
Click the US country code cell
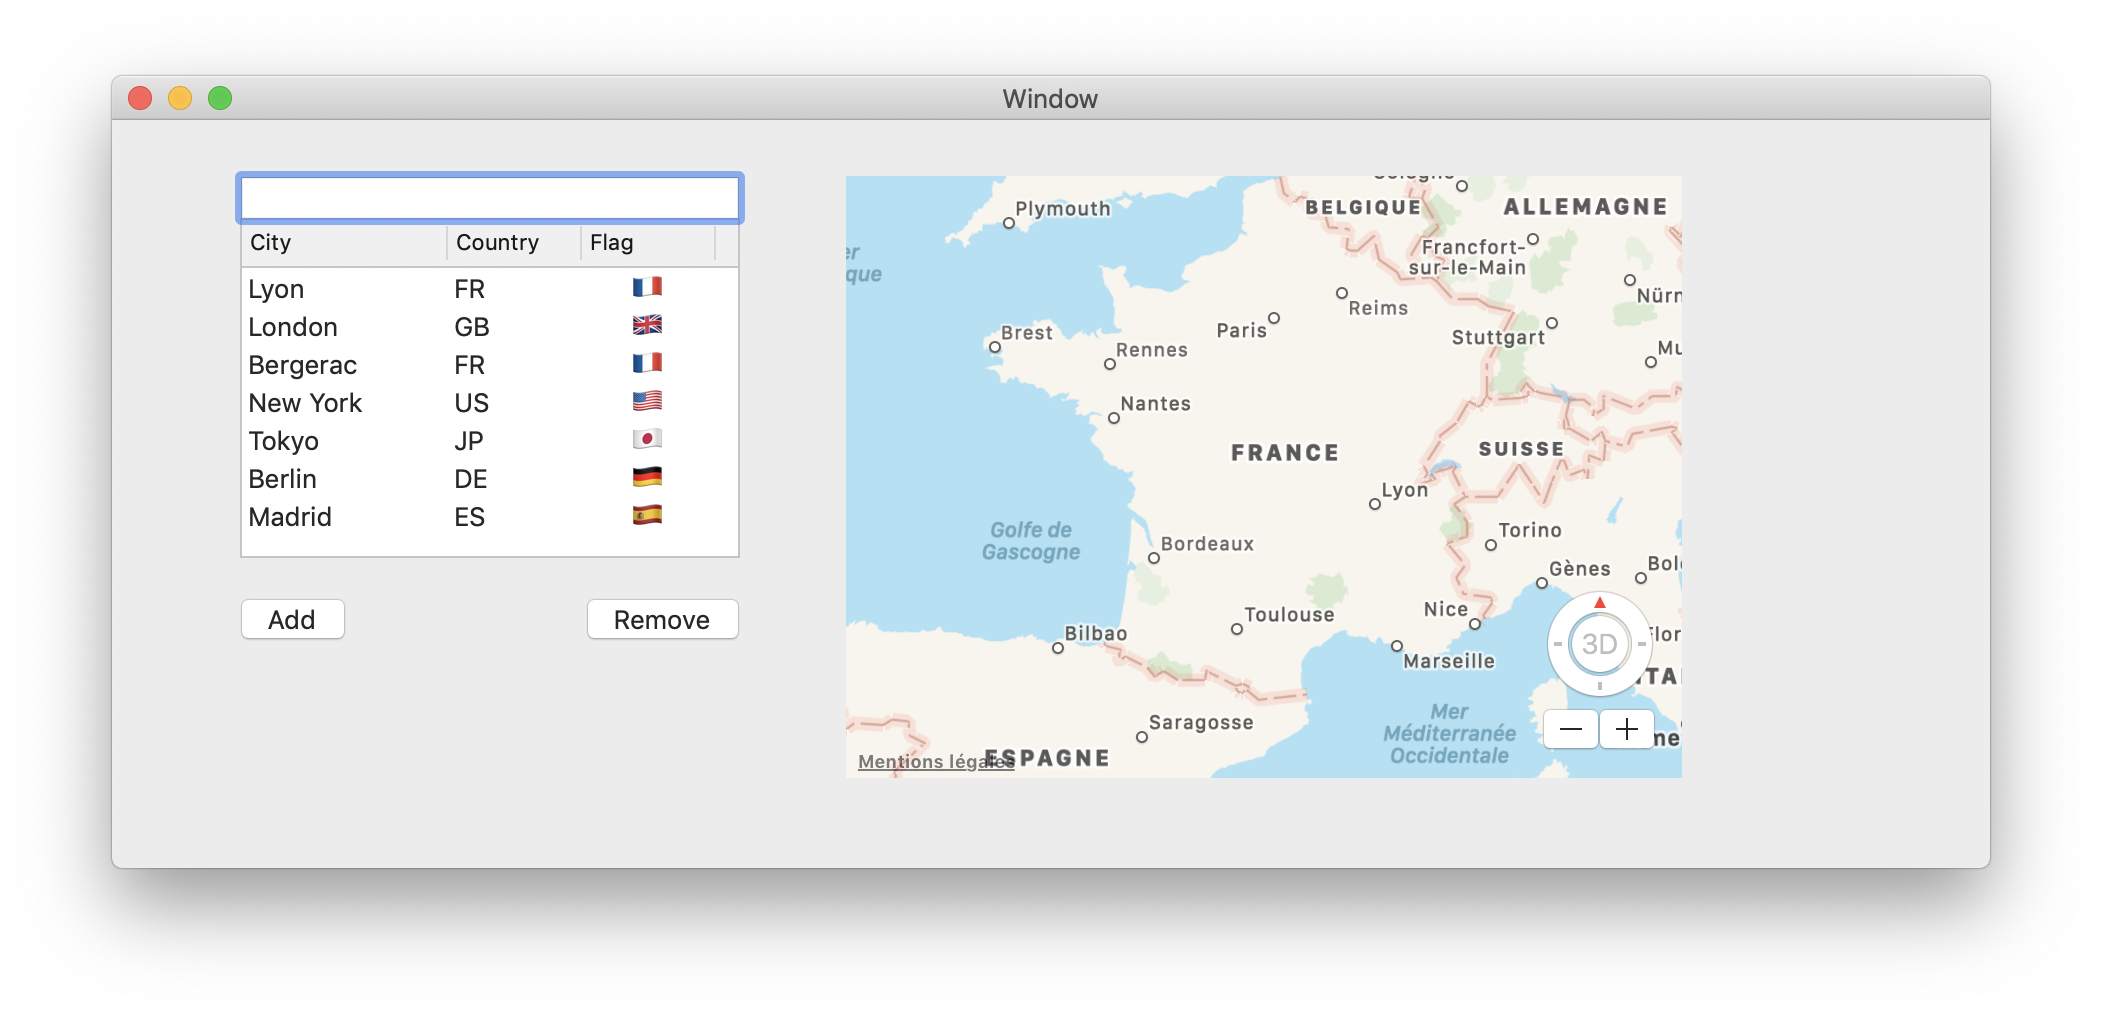pyautogui.click(x=471, y=403)
